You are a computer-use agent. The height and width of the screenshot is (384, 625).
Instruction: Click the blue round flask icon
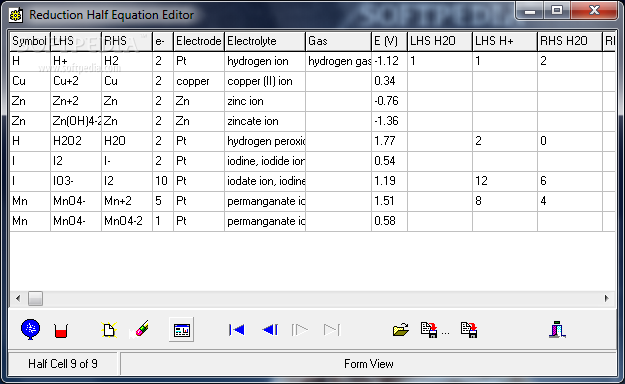click(30, 329)
